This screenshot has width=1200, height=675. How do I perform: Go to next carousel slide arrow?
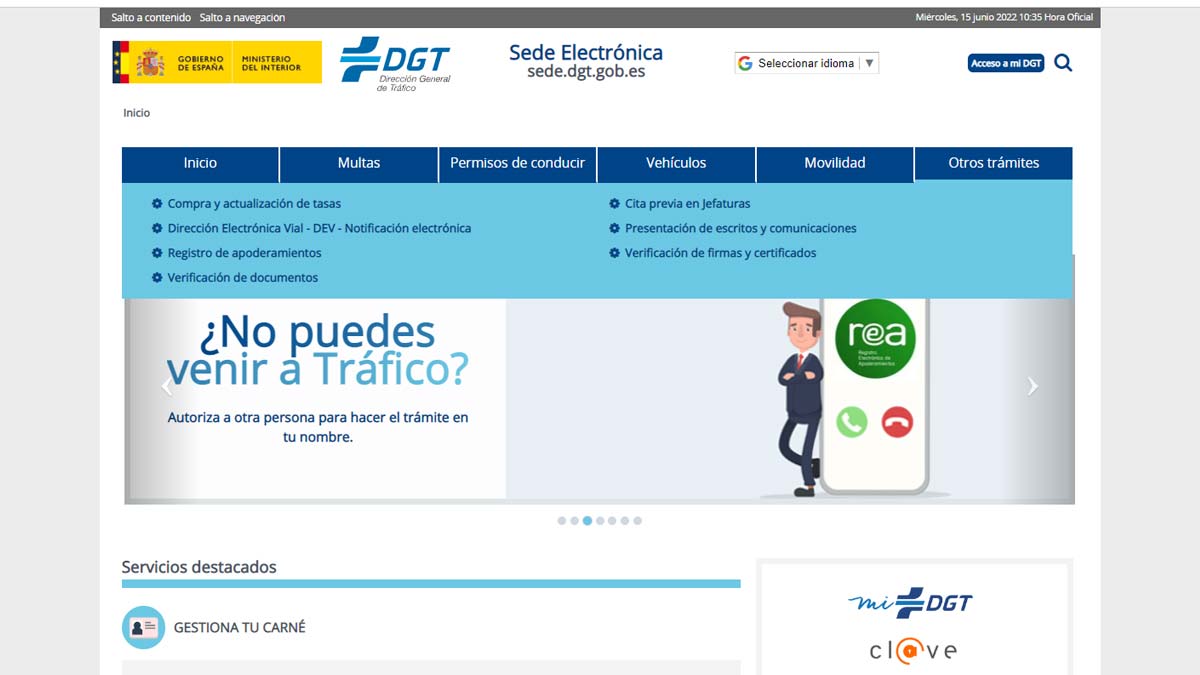tap(1032, 386)
